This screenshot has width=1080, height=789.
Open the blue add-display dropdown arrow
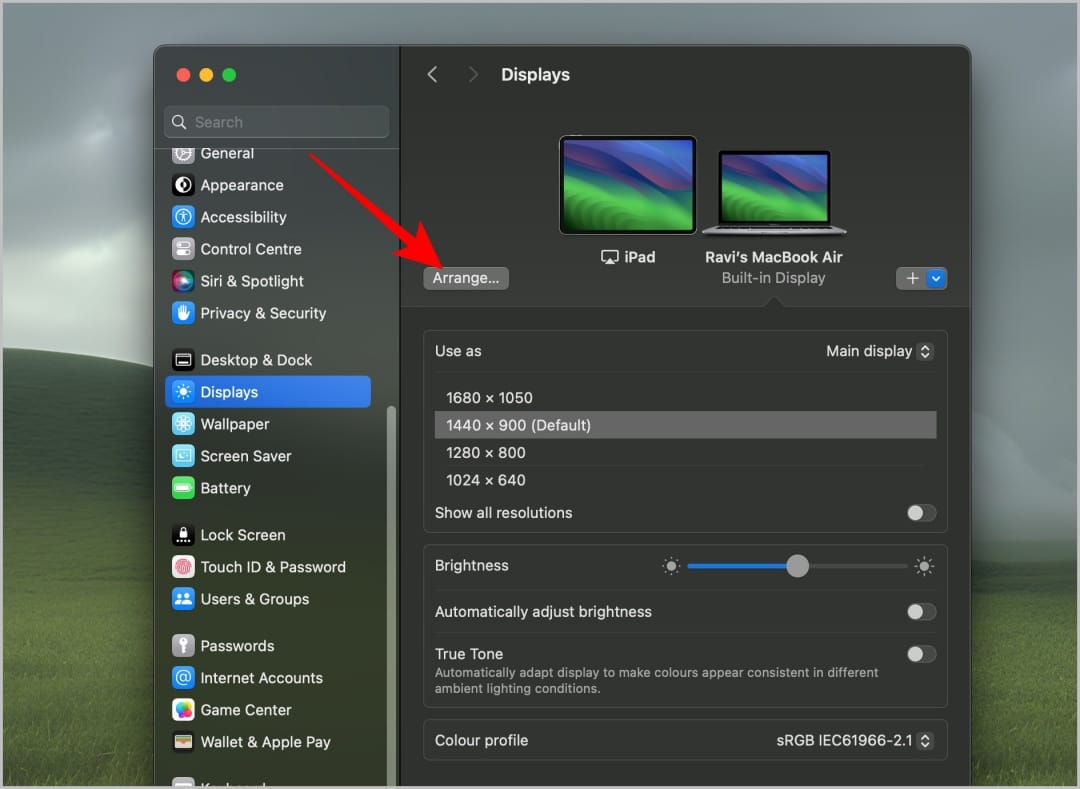click(x=936, y=278)
